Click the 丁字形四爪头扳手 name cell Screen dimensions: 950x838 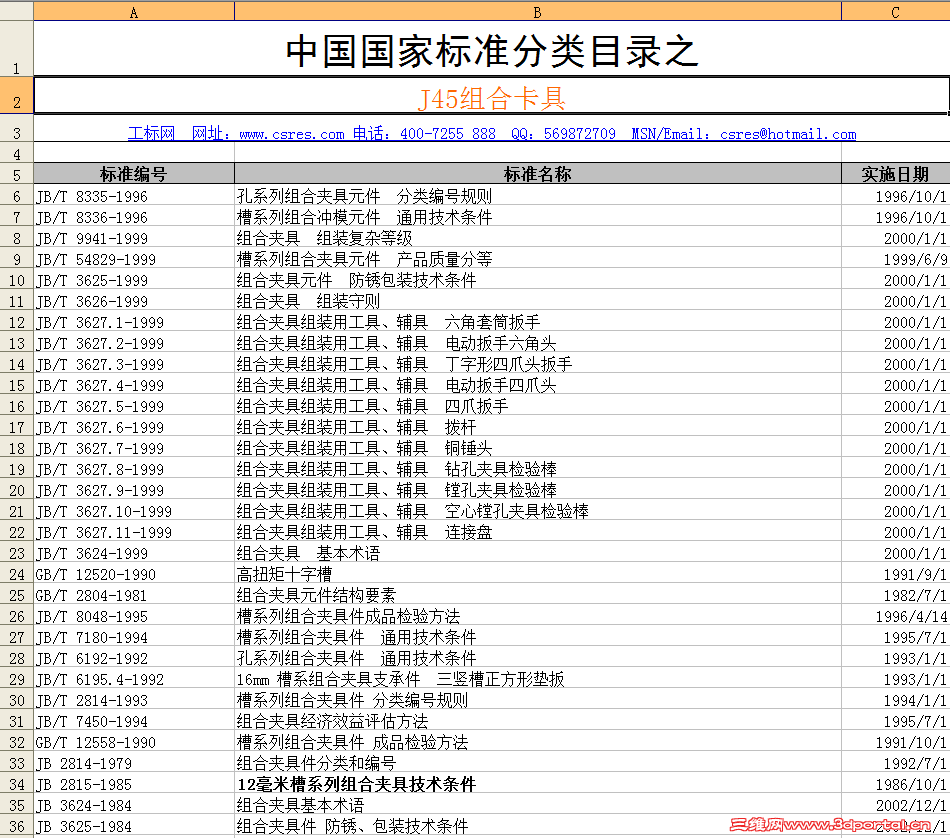pyautogui.click(x=537, y=364)
